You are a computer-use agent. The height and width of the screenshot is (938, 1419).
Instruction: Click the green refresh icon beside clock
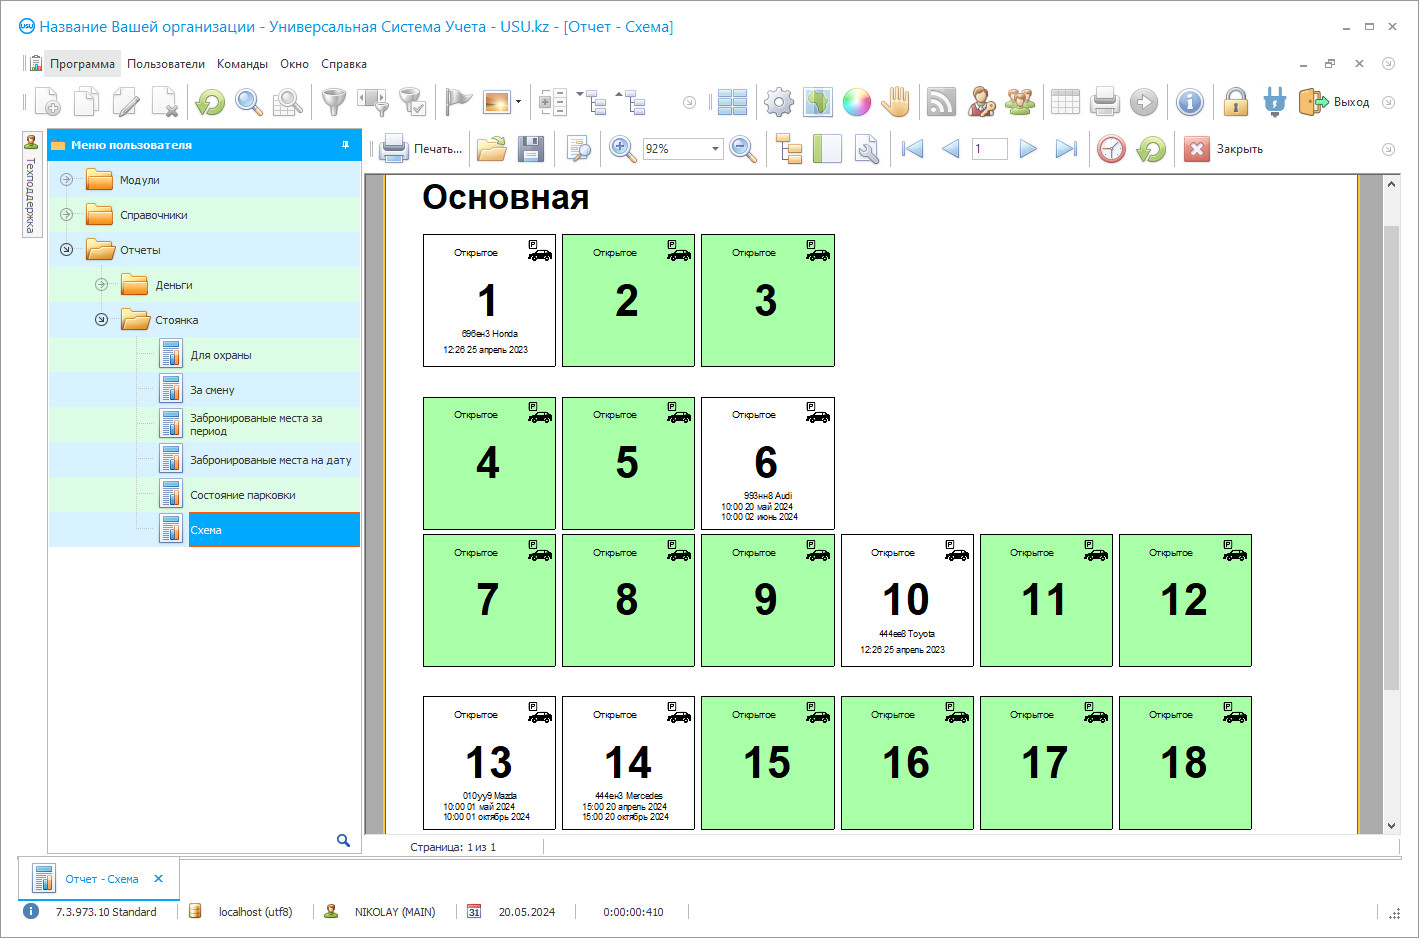(x=1151, y=149)
